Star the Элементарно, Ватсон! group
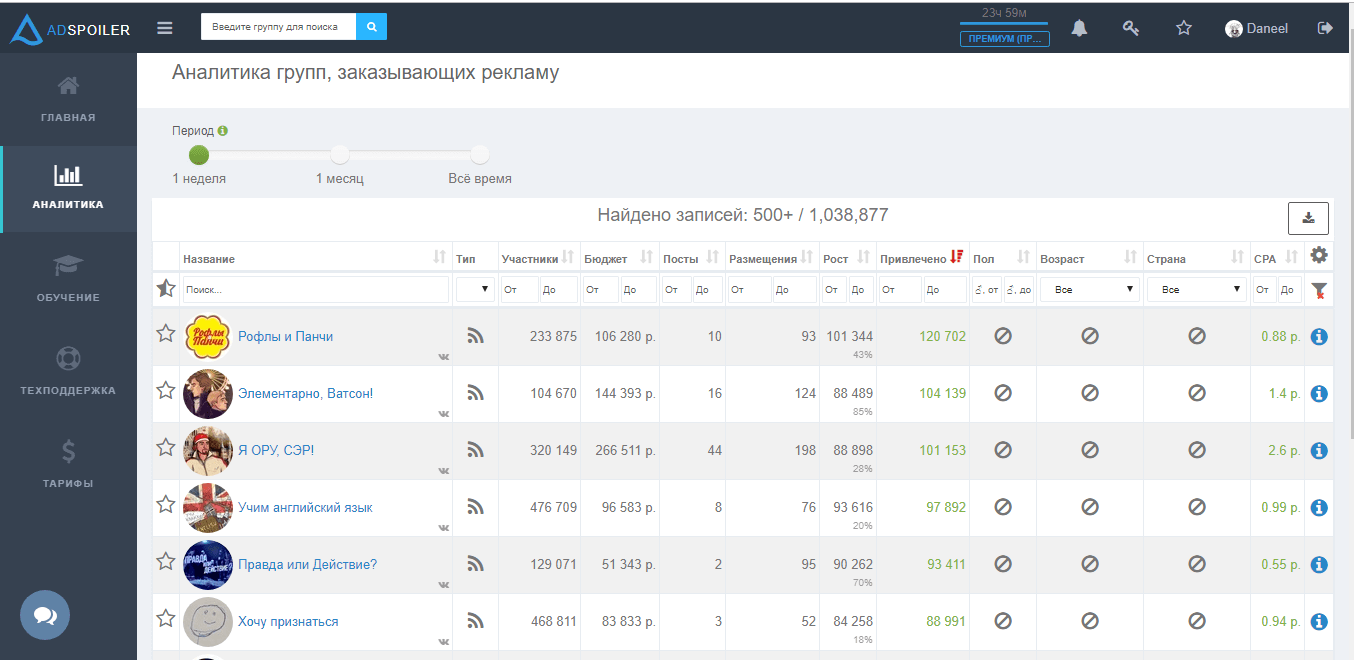This screenshot has width=1354, height=660. tap(166, 390)
